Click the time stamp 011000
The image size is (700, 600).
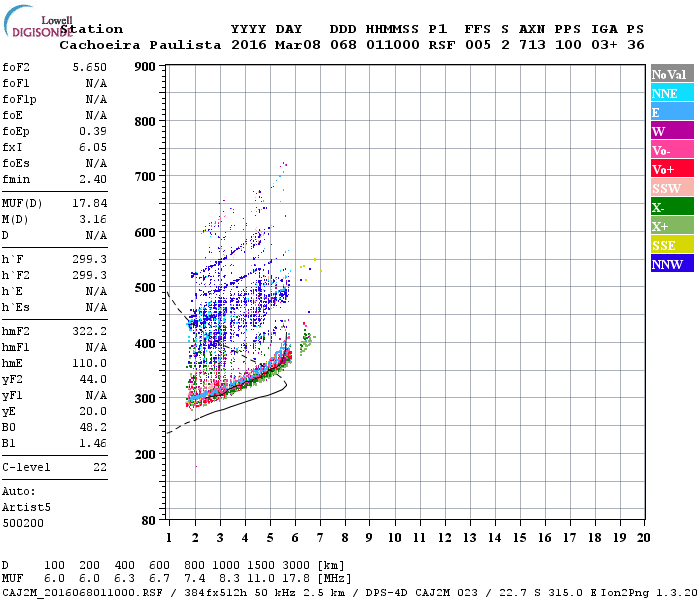(x=393, y=45)
